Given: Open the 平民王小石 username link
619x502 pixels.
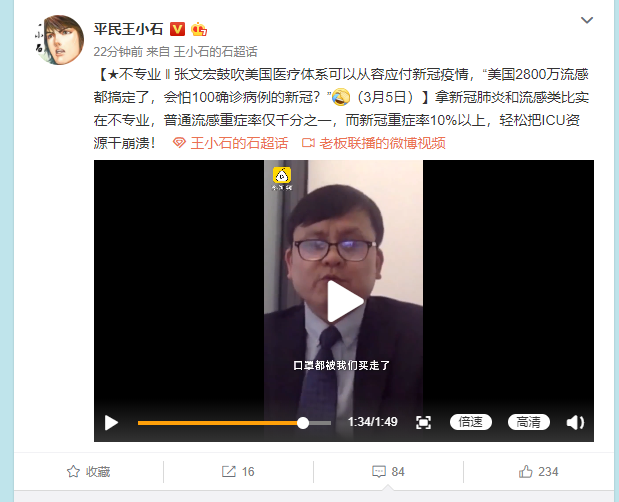Looking at the screenshot, I should [x=128, y=29].
